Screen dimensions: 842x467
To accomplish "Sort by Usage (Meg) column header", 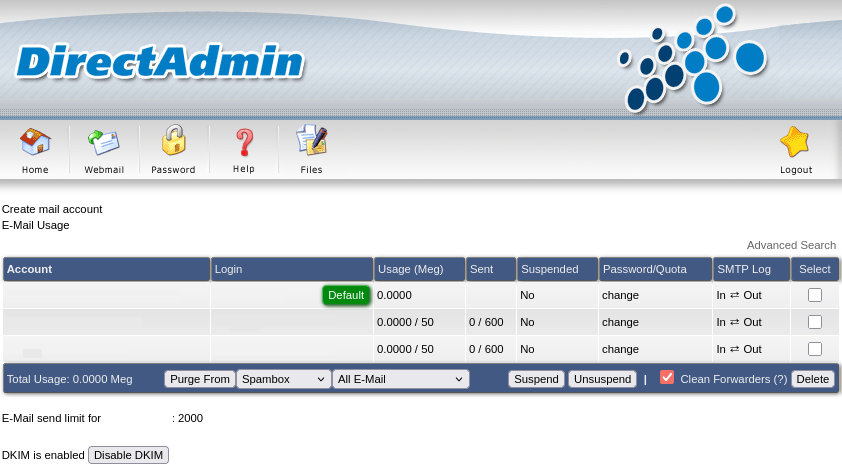I will click(410, 269).
